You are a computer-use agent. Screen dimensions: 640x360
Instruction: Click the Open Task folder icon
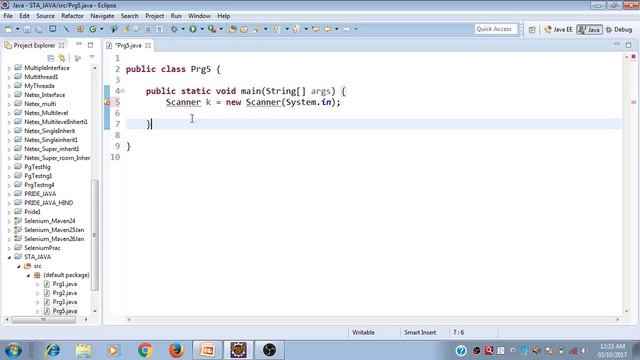point(244,29)
